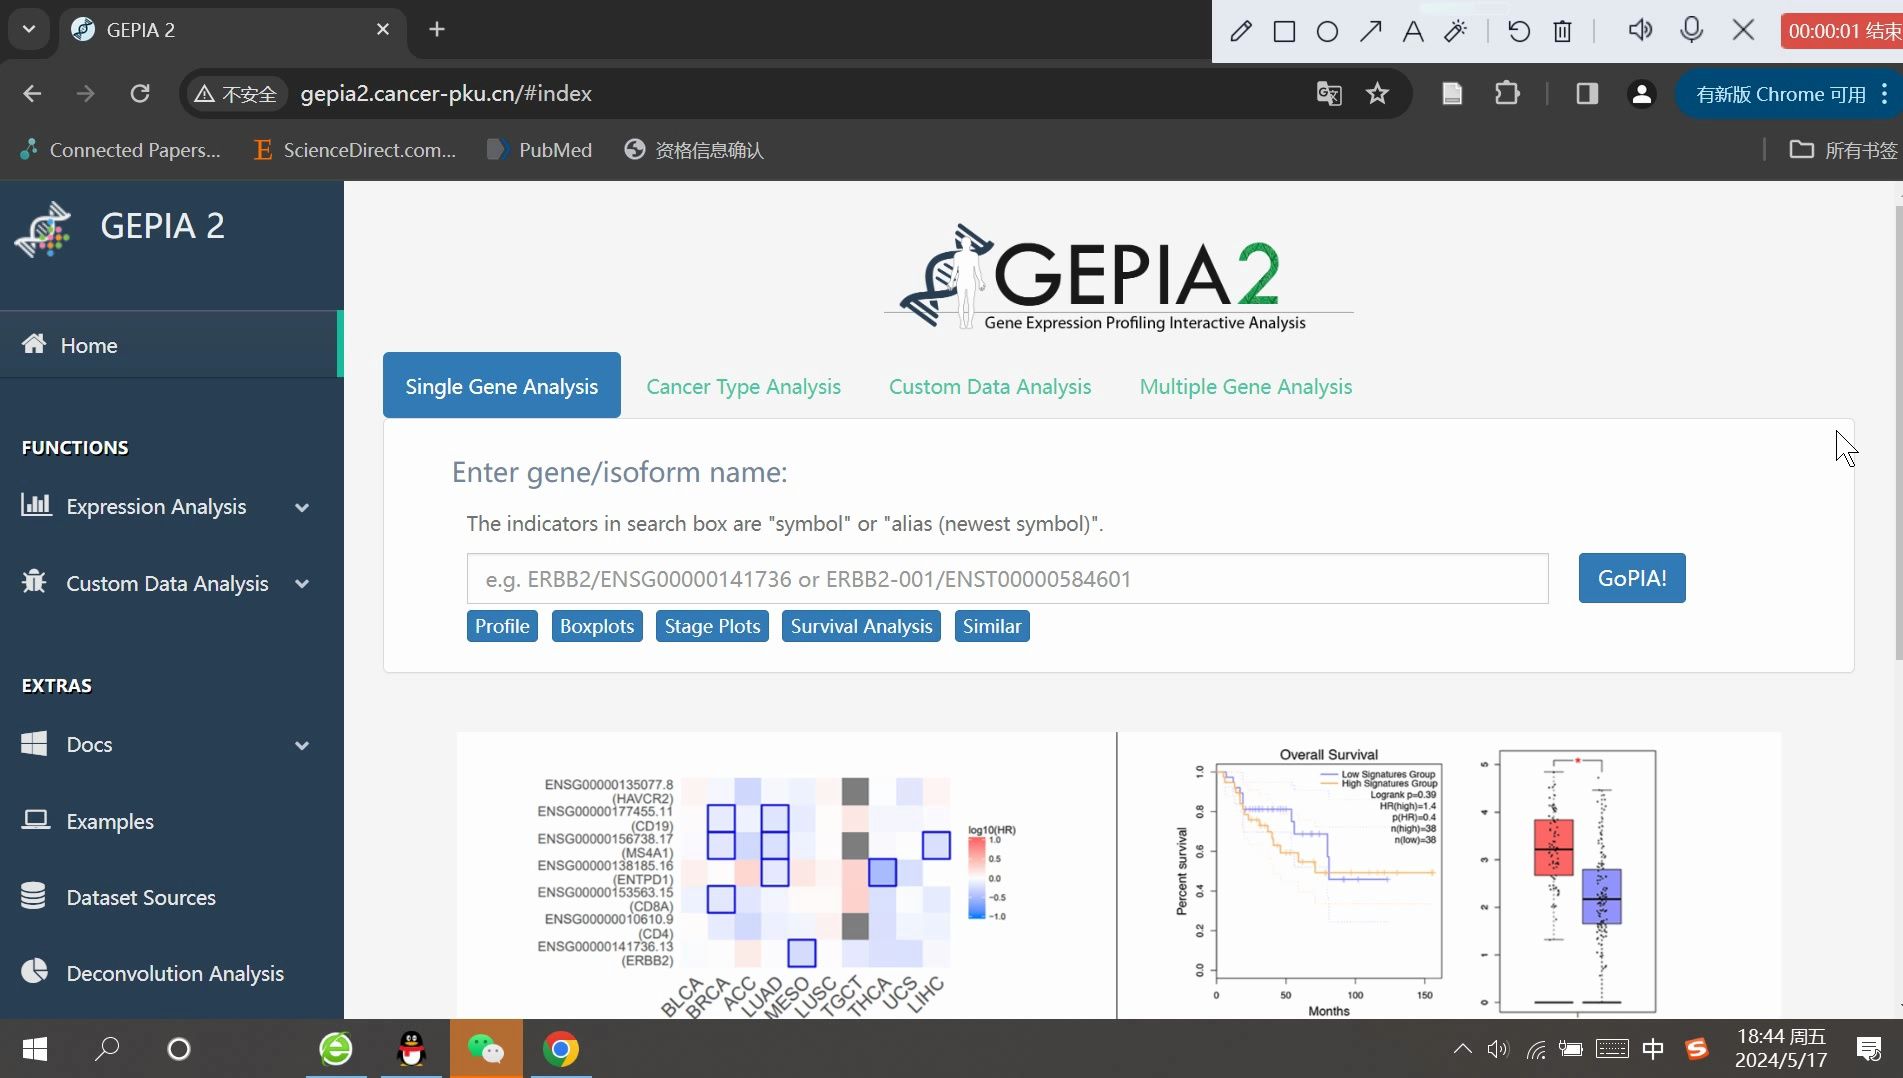Open the Windows notification center
The image size is (1903, 1078).
click(x=1868, y=1049)
